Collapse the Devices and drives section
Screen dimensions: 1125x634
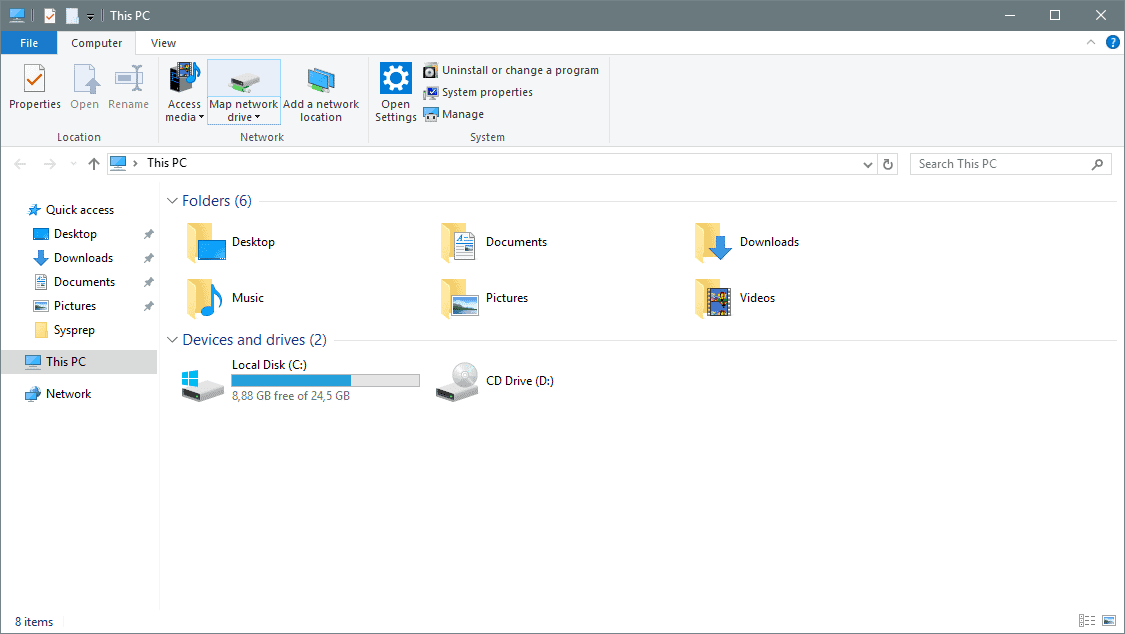pos(172,339)
